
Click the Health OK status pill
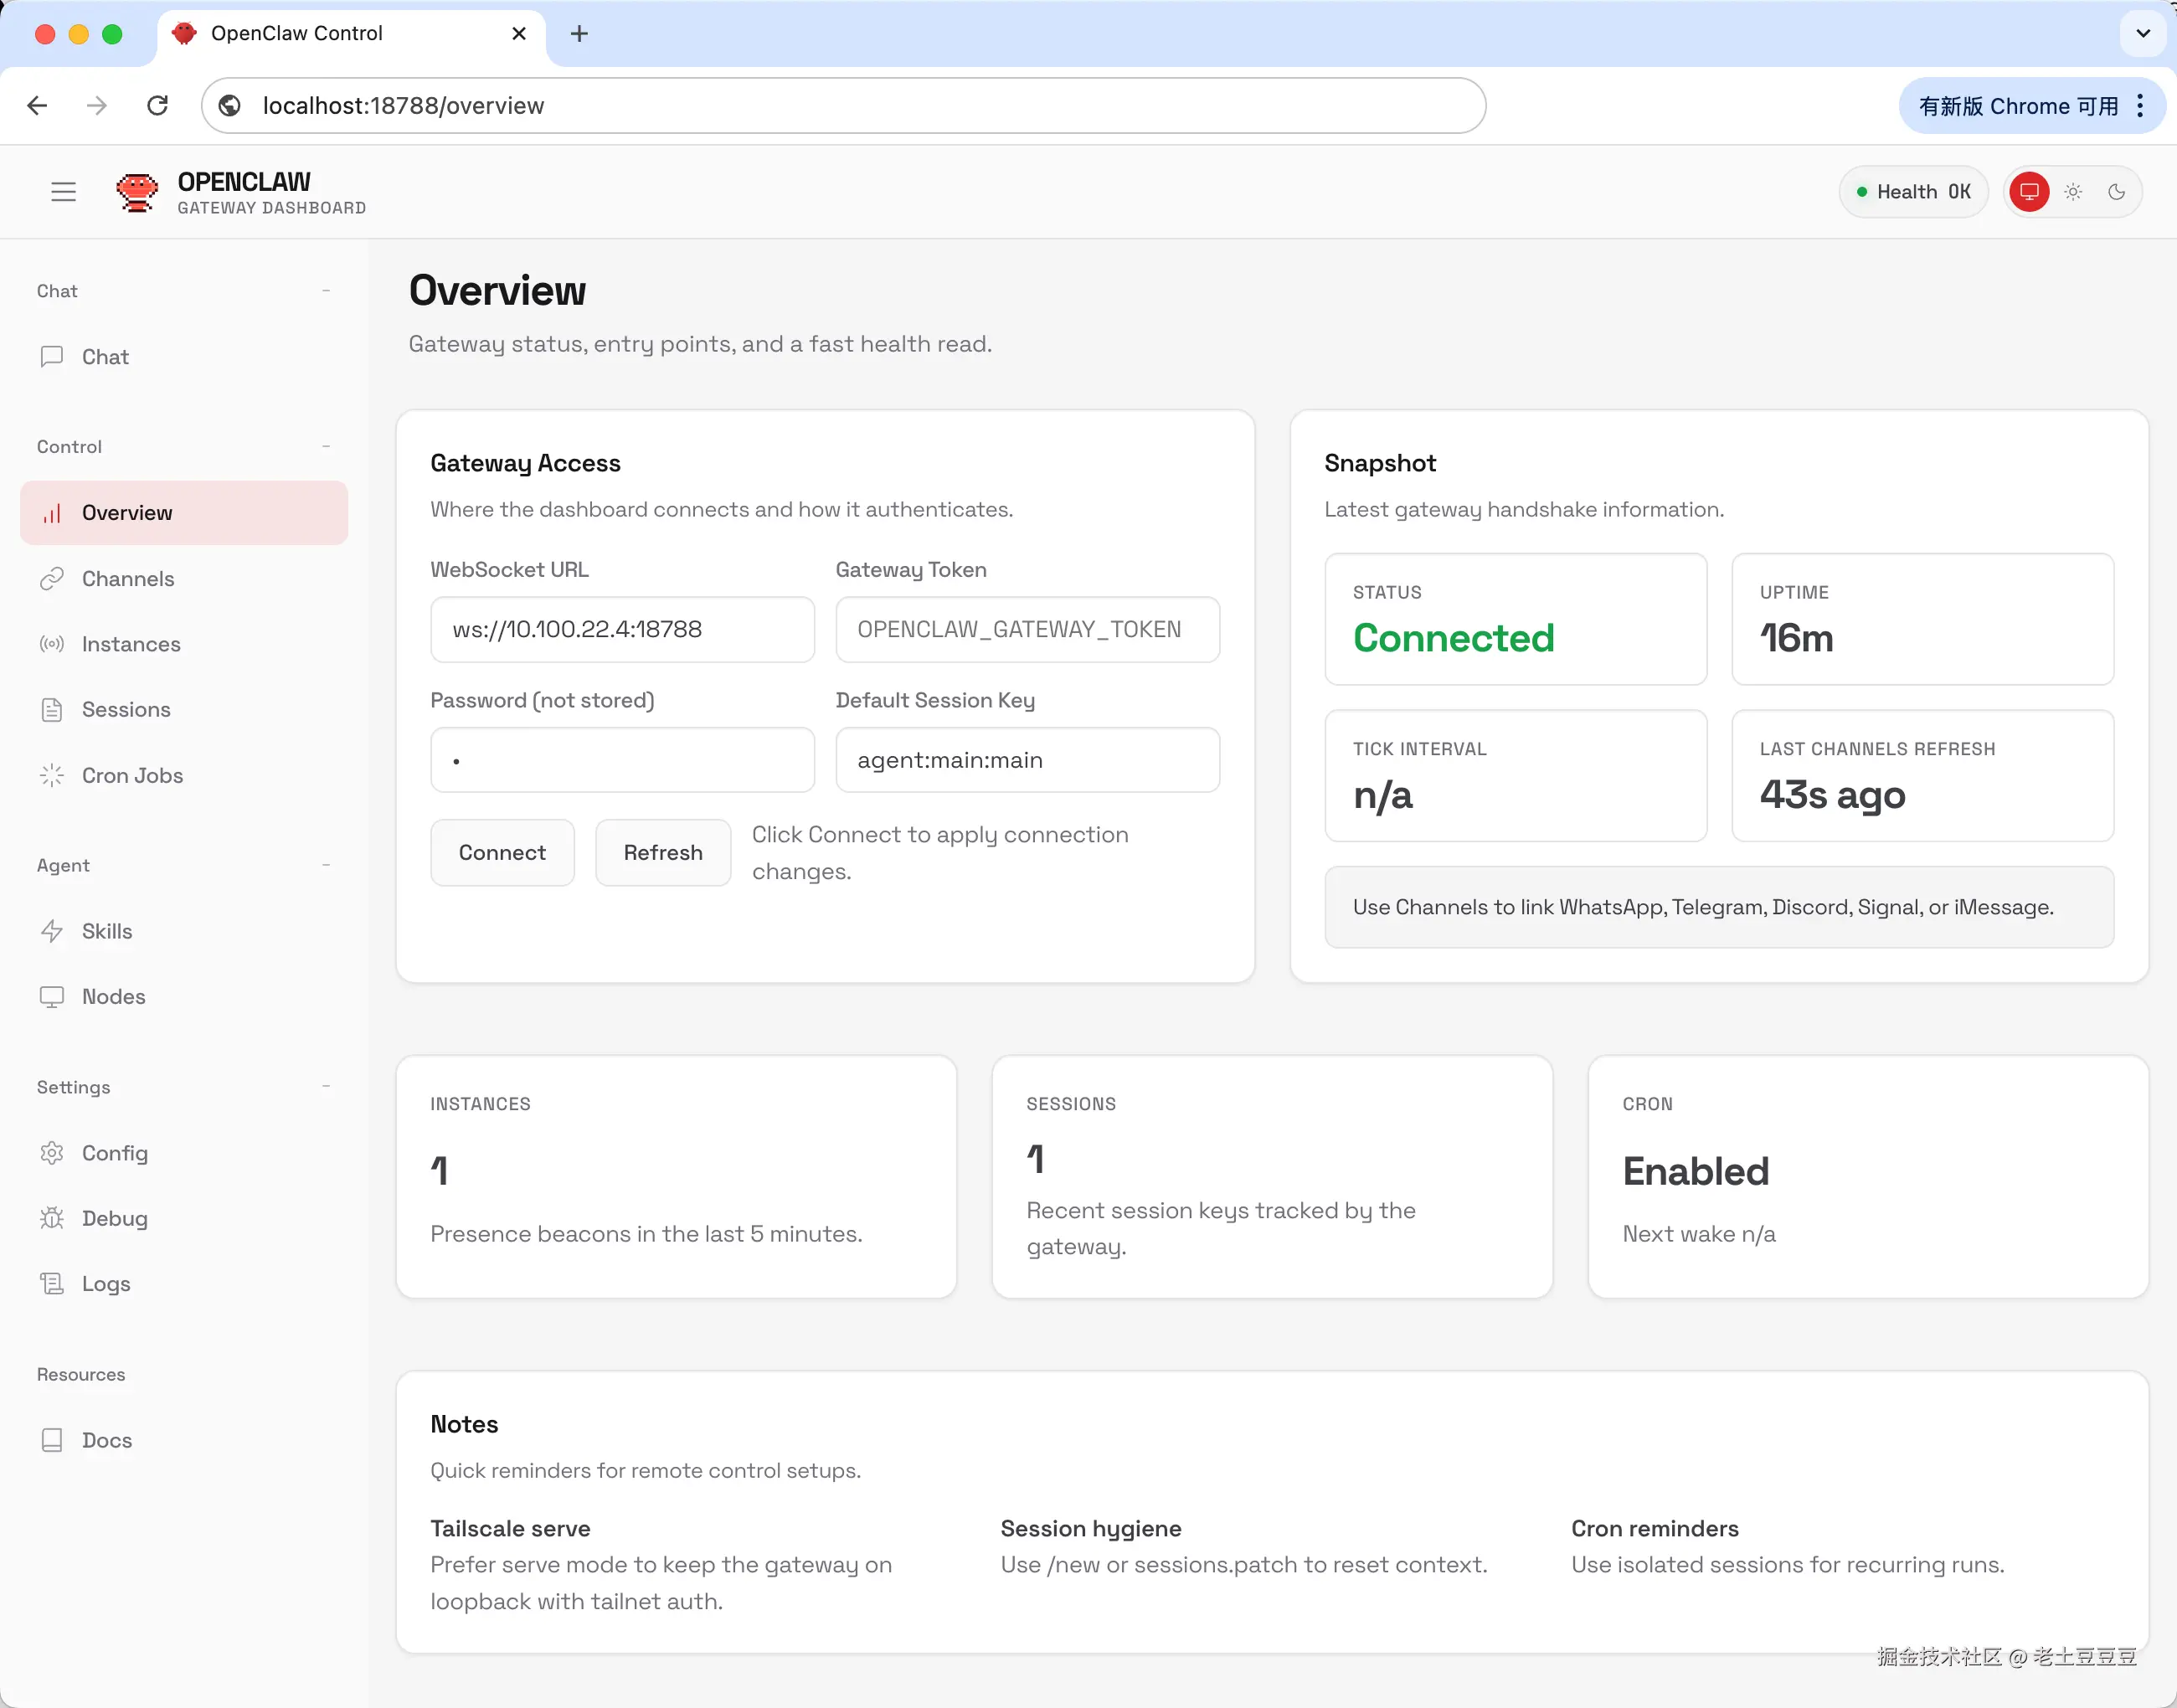(1912, 191)
